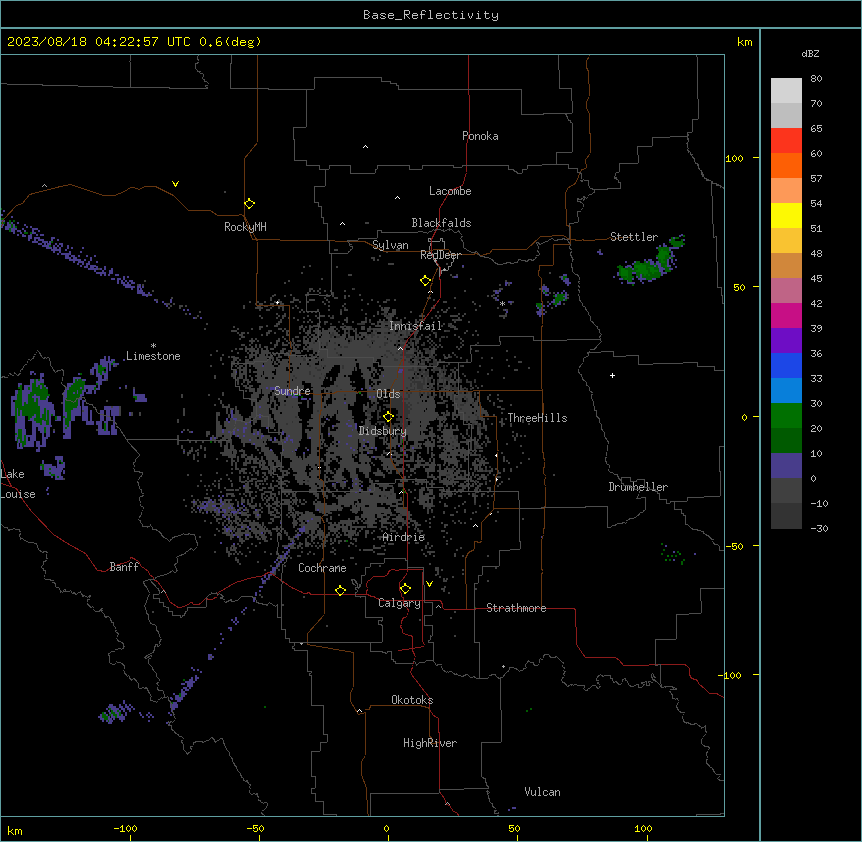Click the yellow diamond marker between Olds and Didsbury
862x842 pixels.
coord(388,417)
